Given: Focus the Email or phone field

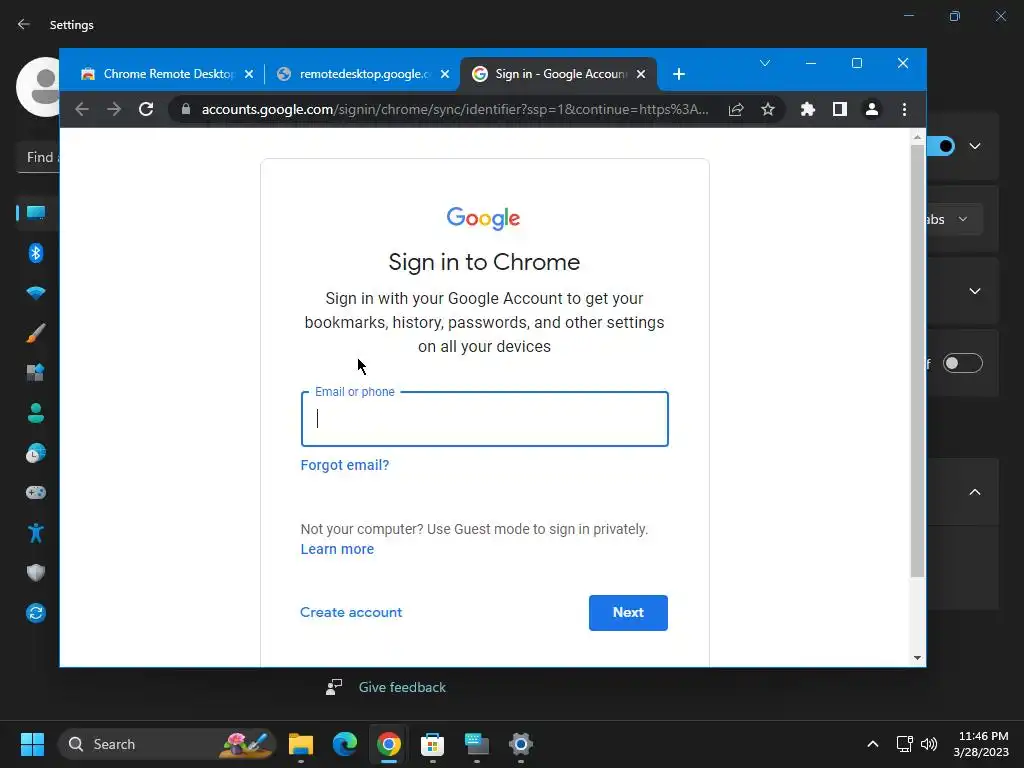Looking at the screenshot, I should coord(485,419).
